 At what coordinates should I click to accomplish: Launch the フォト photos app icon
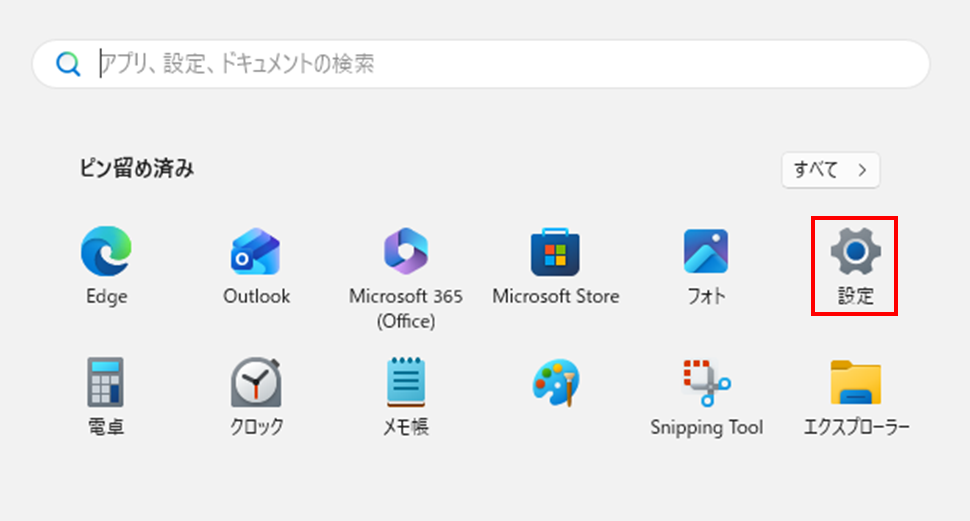tap(705, 251)
